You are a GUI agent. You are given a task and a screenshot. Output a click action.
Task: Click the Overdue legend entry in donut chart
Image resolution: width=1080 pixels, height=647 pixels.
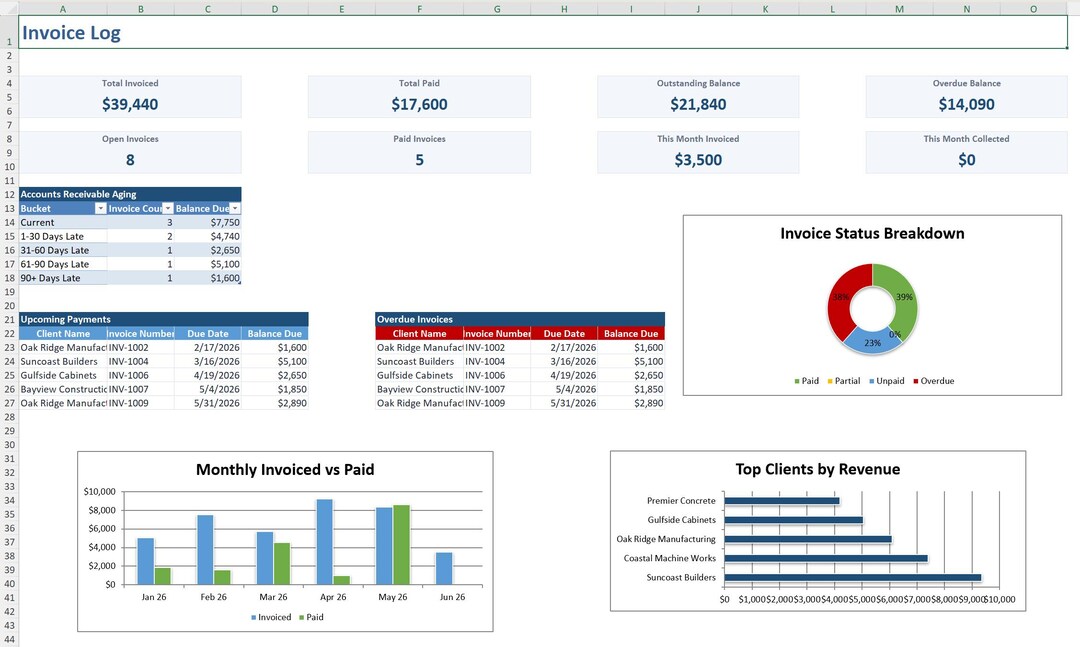click(933, 381)
